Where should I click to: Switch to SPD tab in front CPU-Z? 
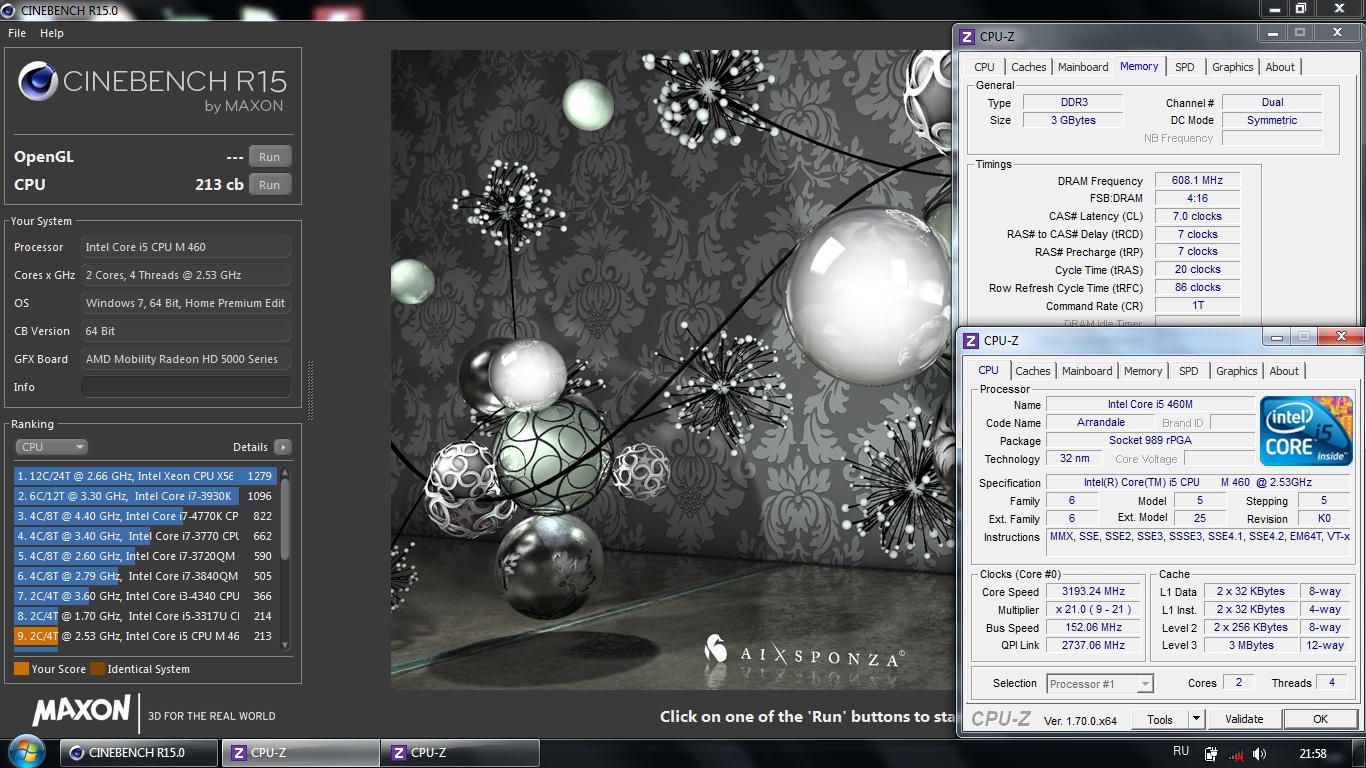pyautogui.click(x=1188, y=371)
